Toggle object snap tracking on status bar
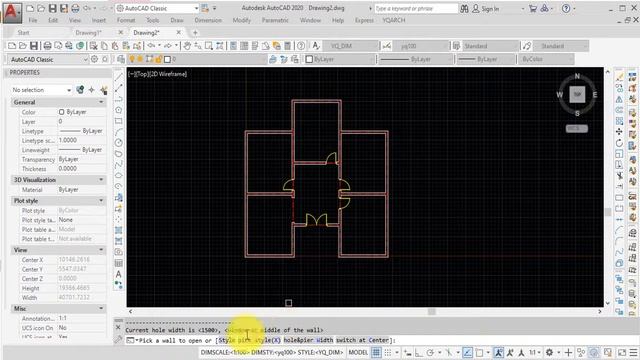The image size is (640, 360). click(x=468, y=352)
